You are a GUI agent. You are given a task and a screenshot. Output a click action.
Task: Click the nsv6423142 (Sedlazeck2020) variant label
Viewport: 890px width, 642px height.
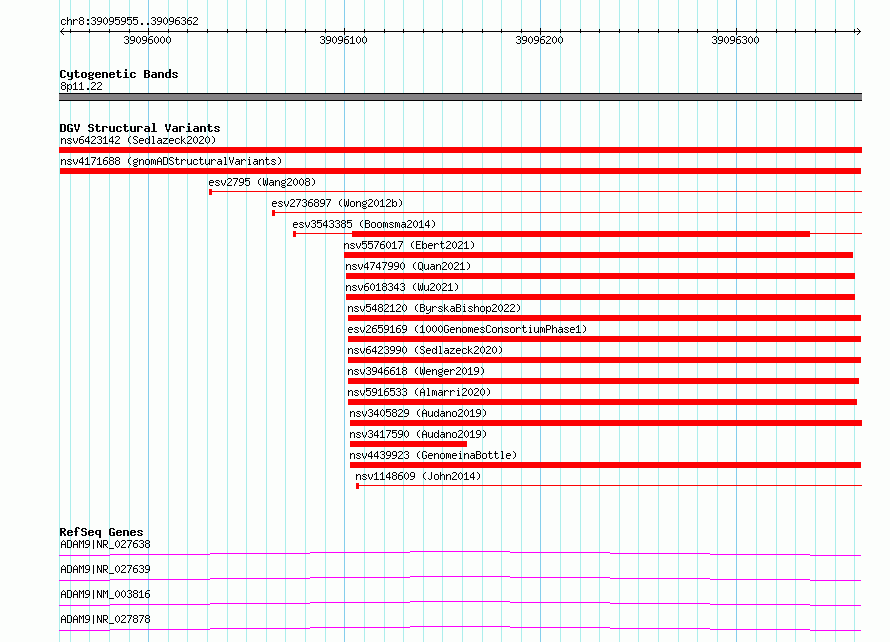tap(138, 140)
